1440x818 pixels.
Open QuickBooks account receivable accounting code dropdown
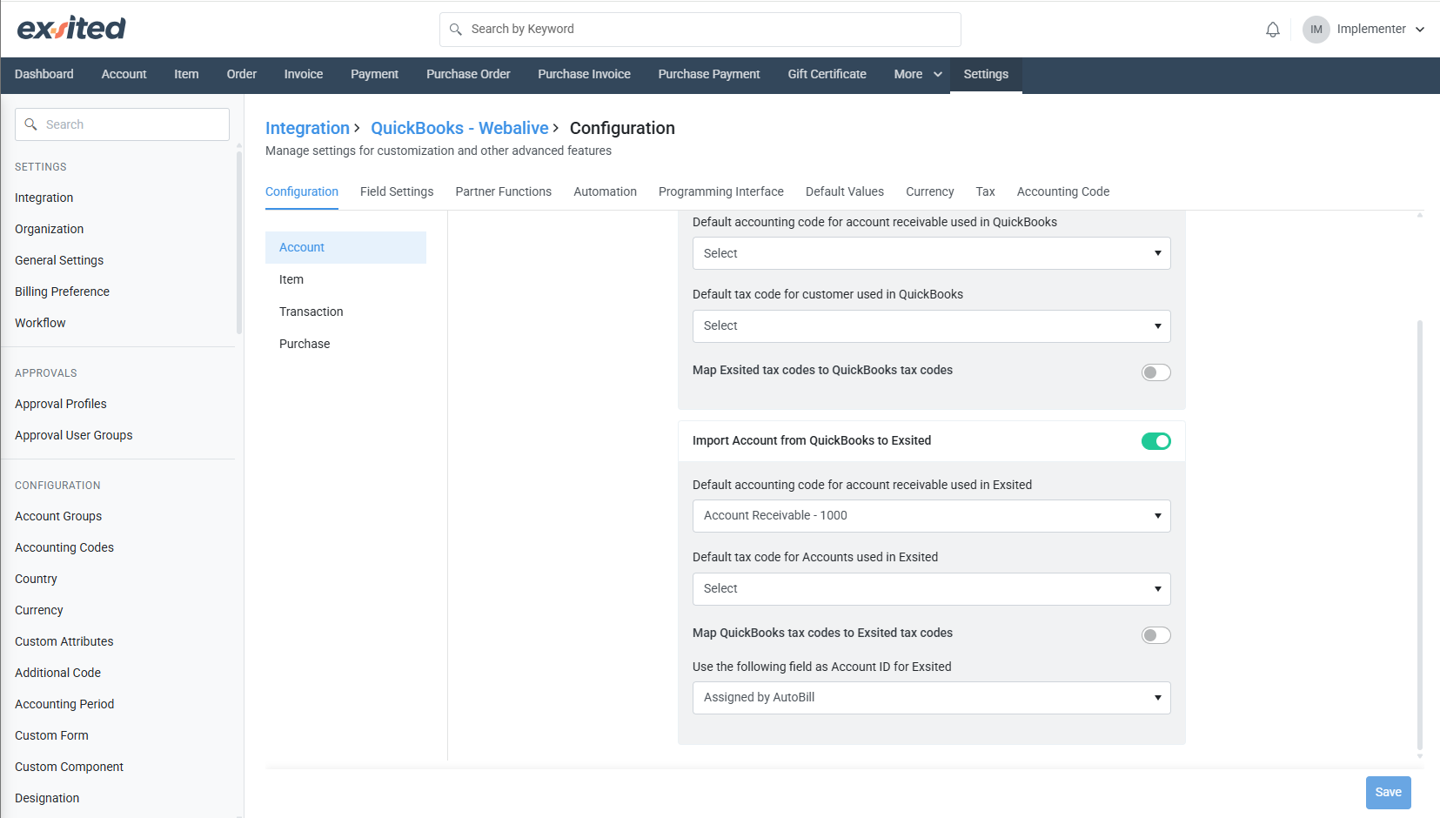point(931,253)
